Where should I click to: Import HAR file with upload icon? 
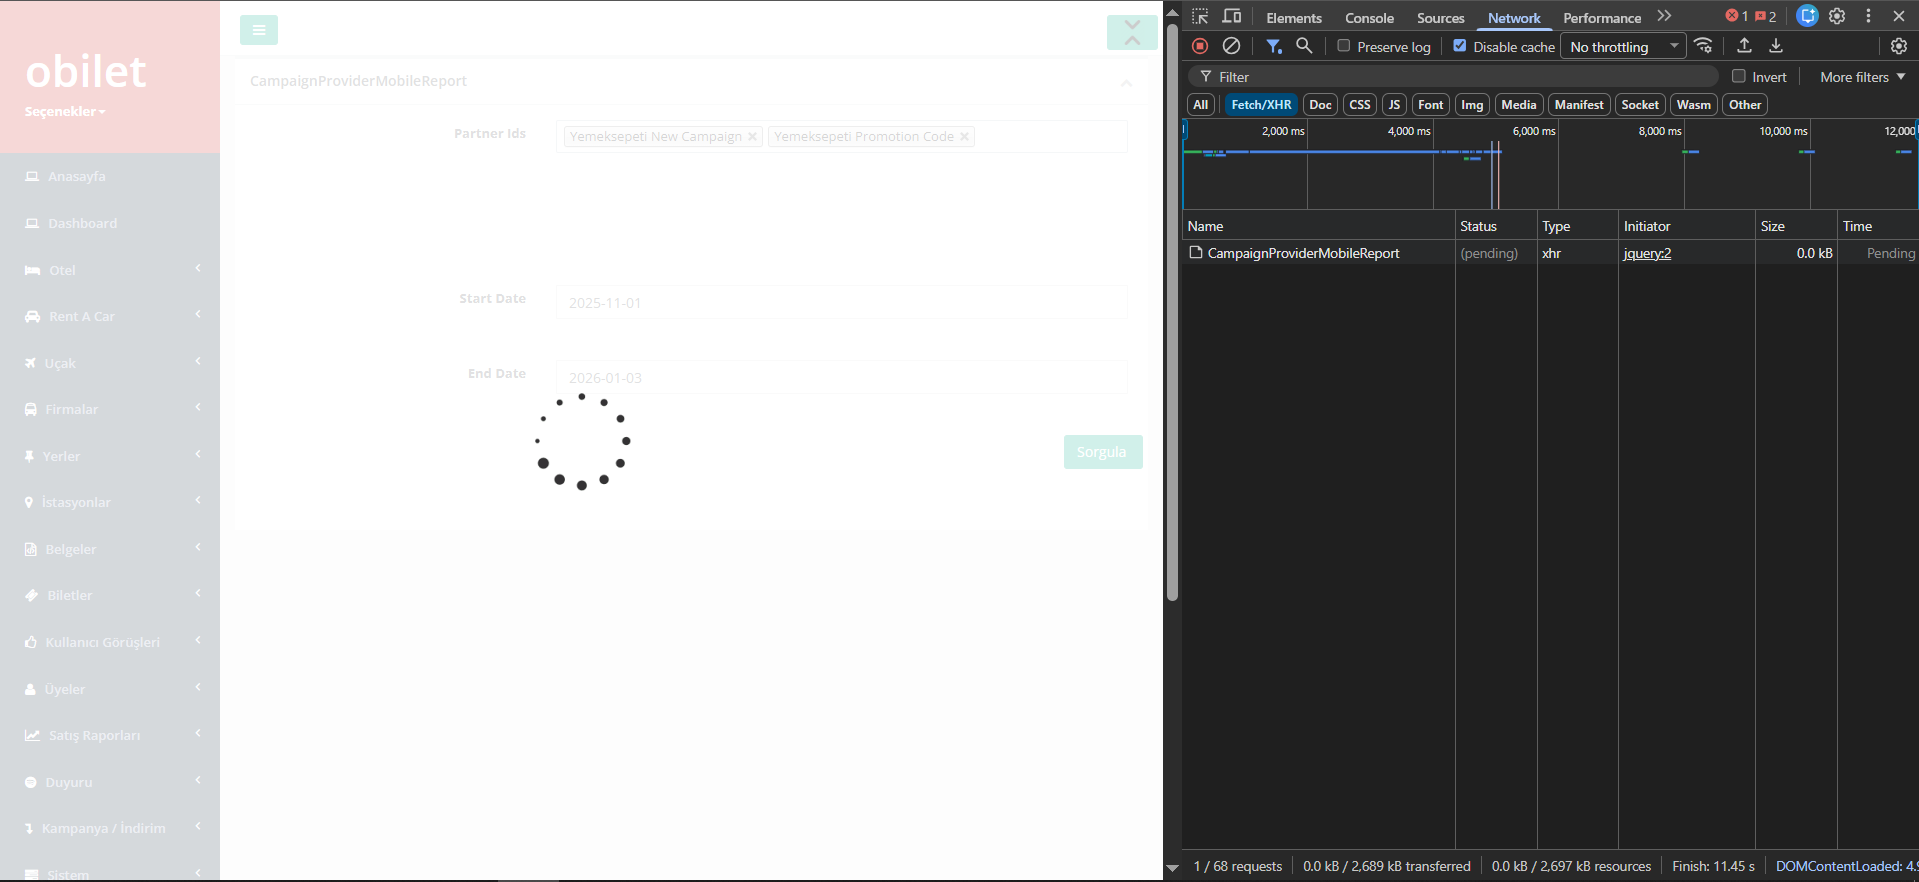tap(1744, 46)
